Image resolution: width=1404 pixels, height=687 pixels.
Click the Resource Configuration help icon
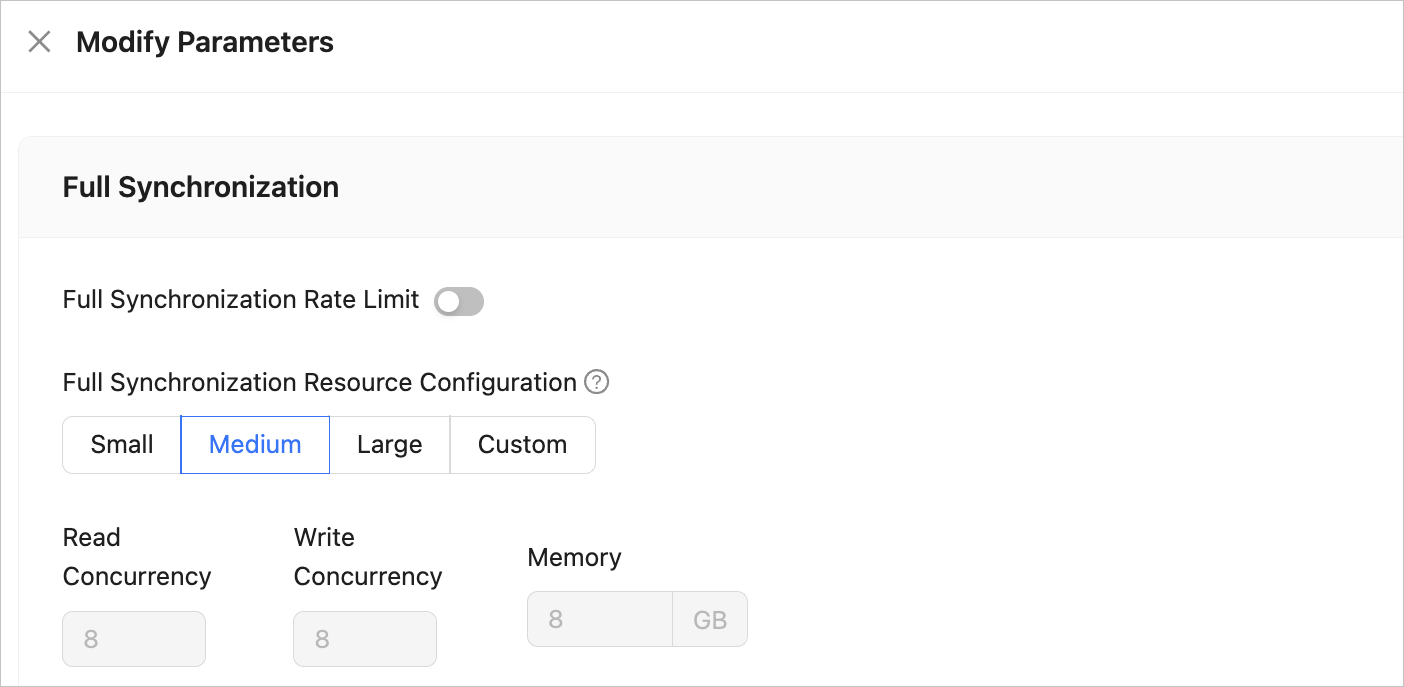[x=597, y=382]
